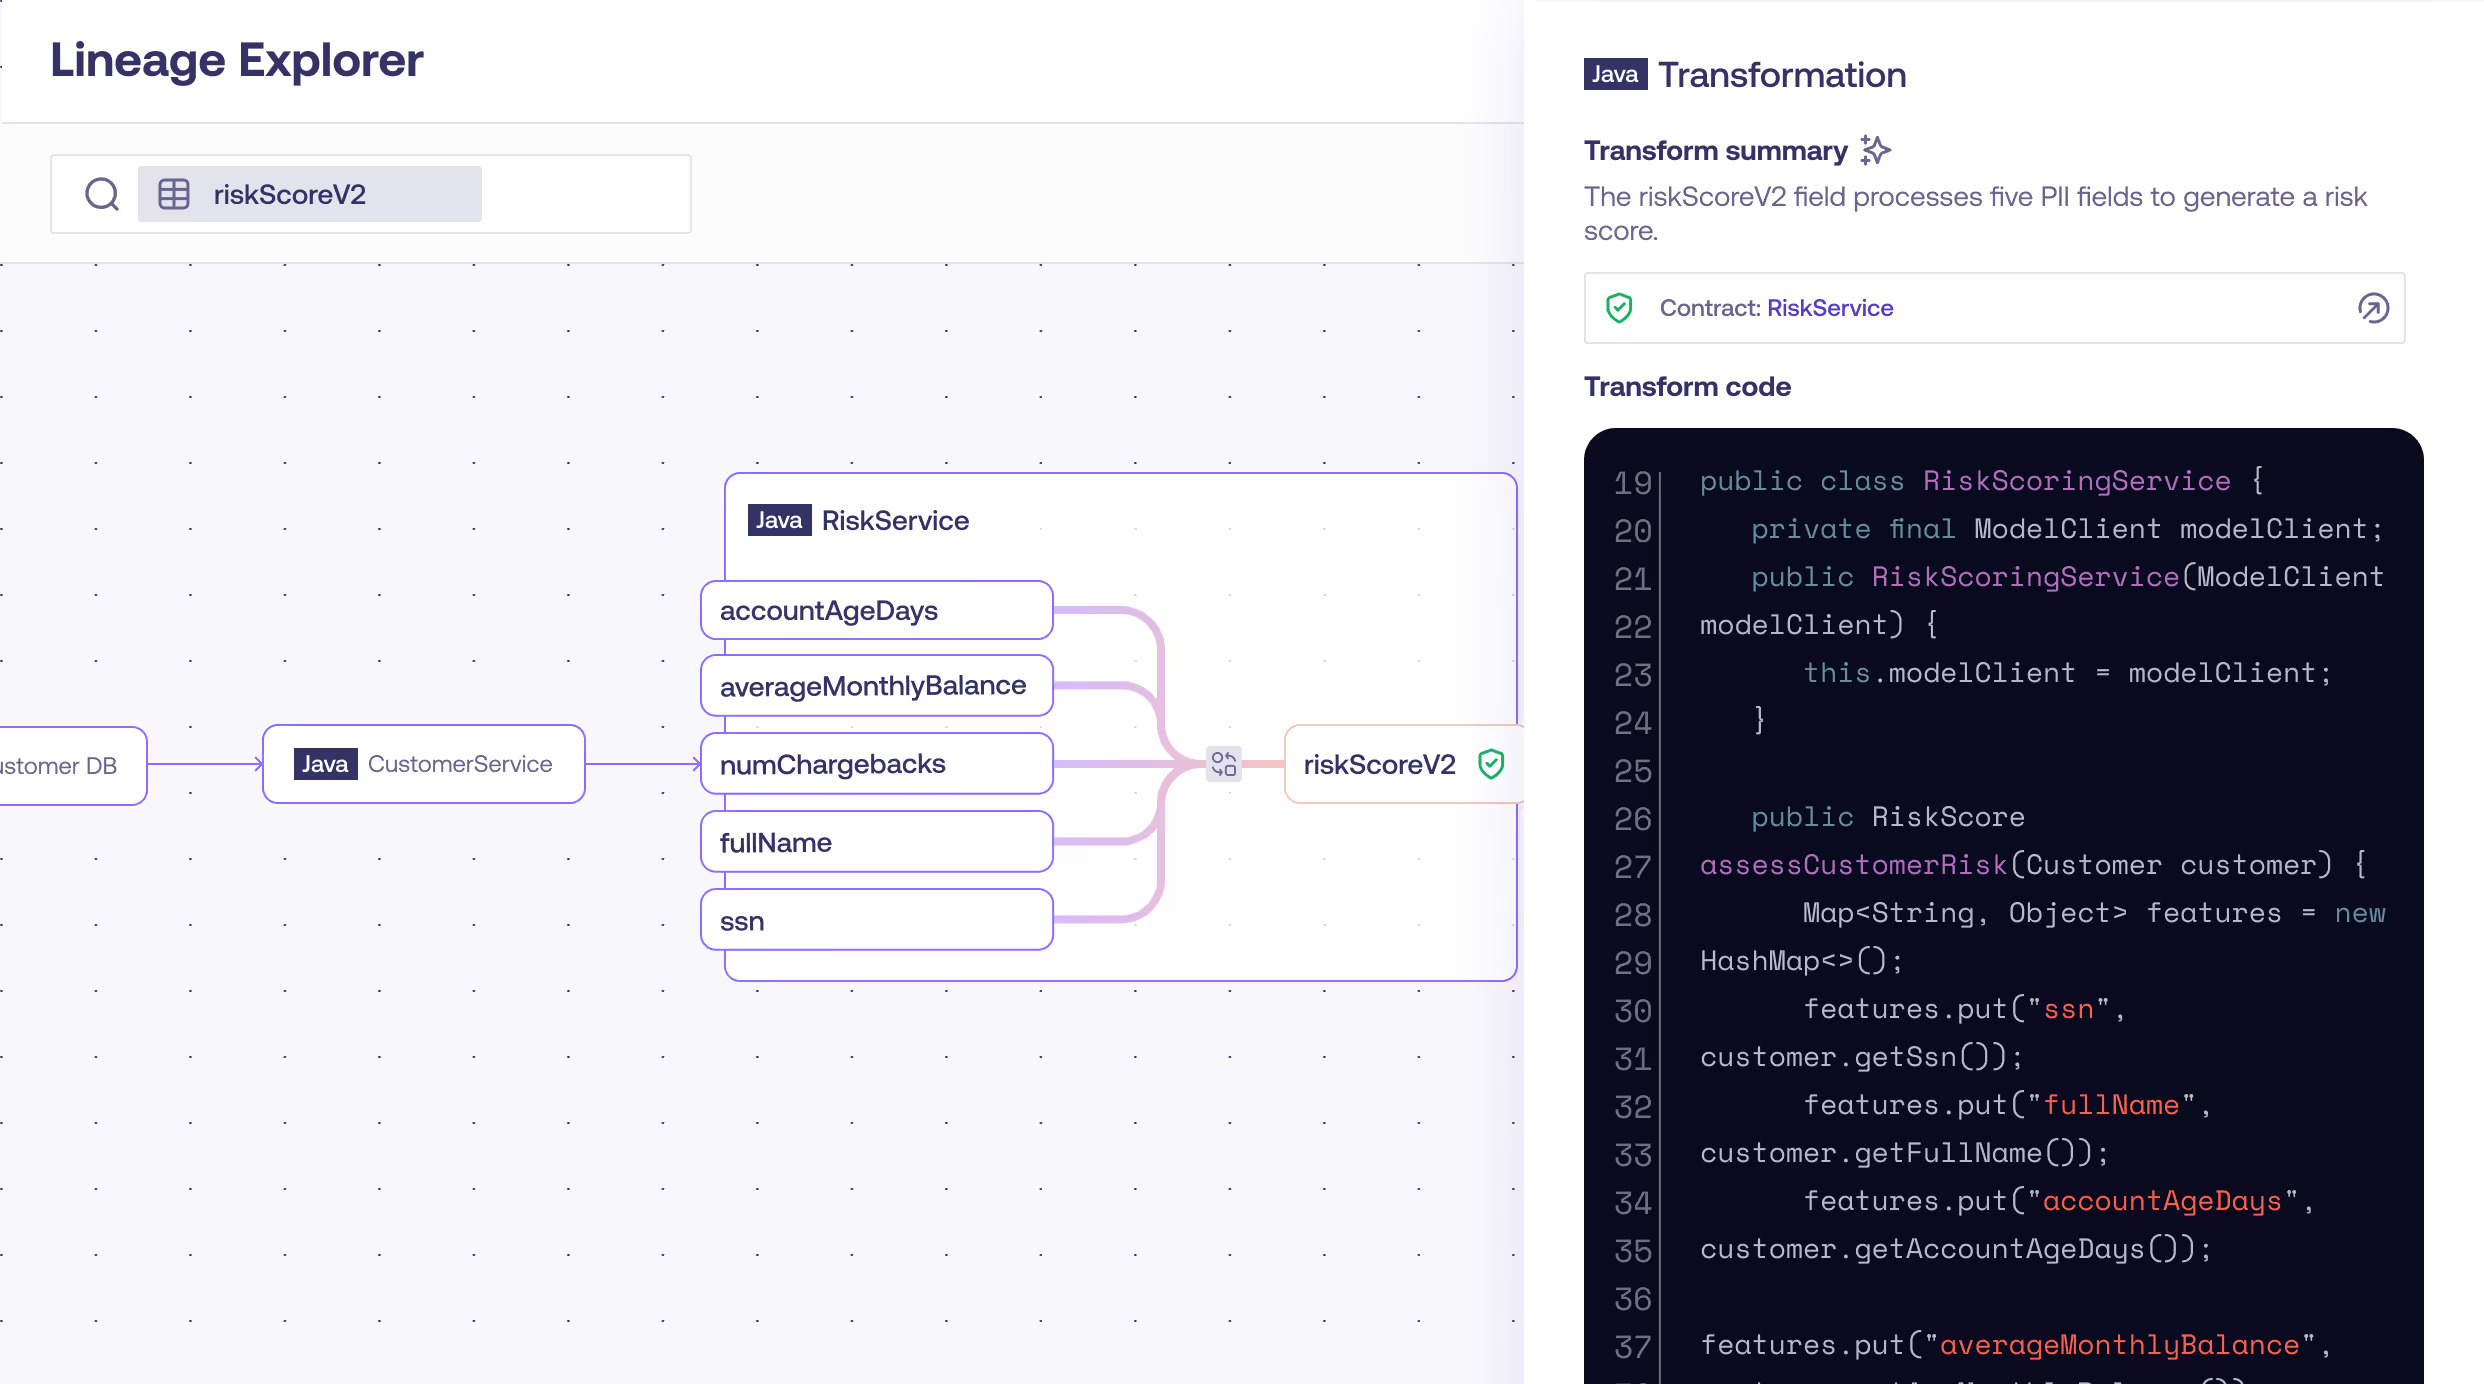
Task: Click the search input field
Action: [x=371, y=194]
